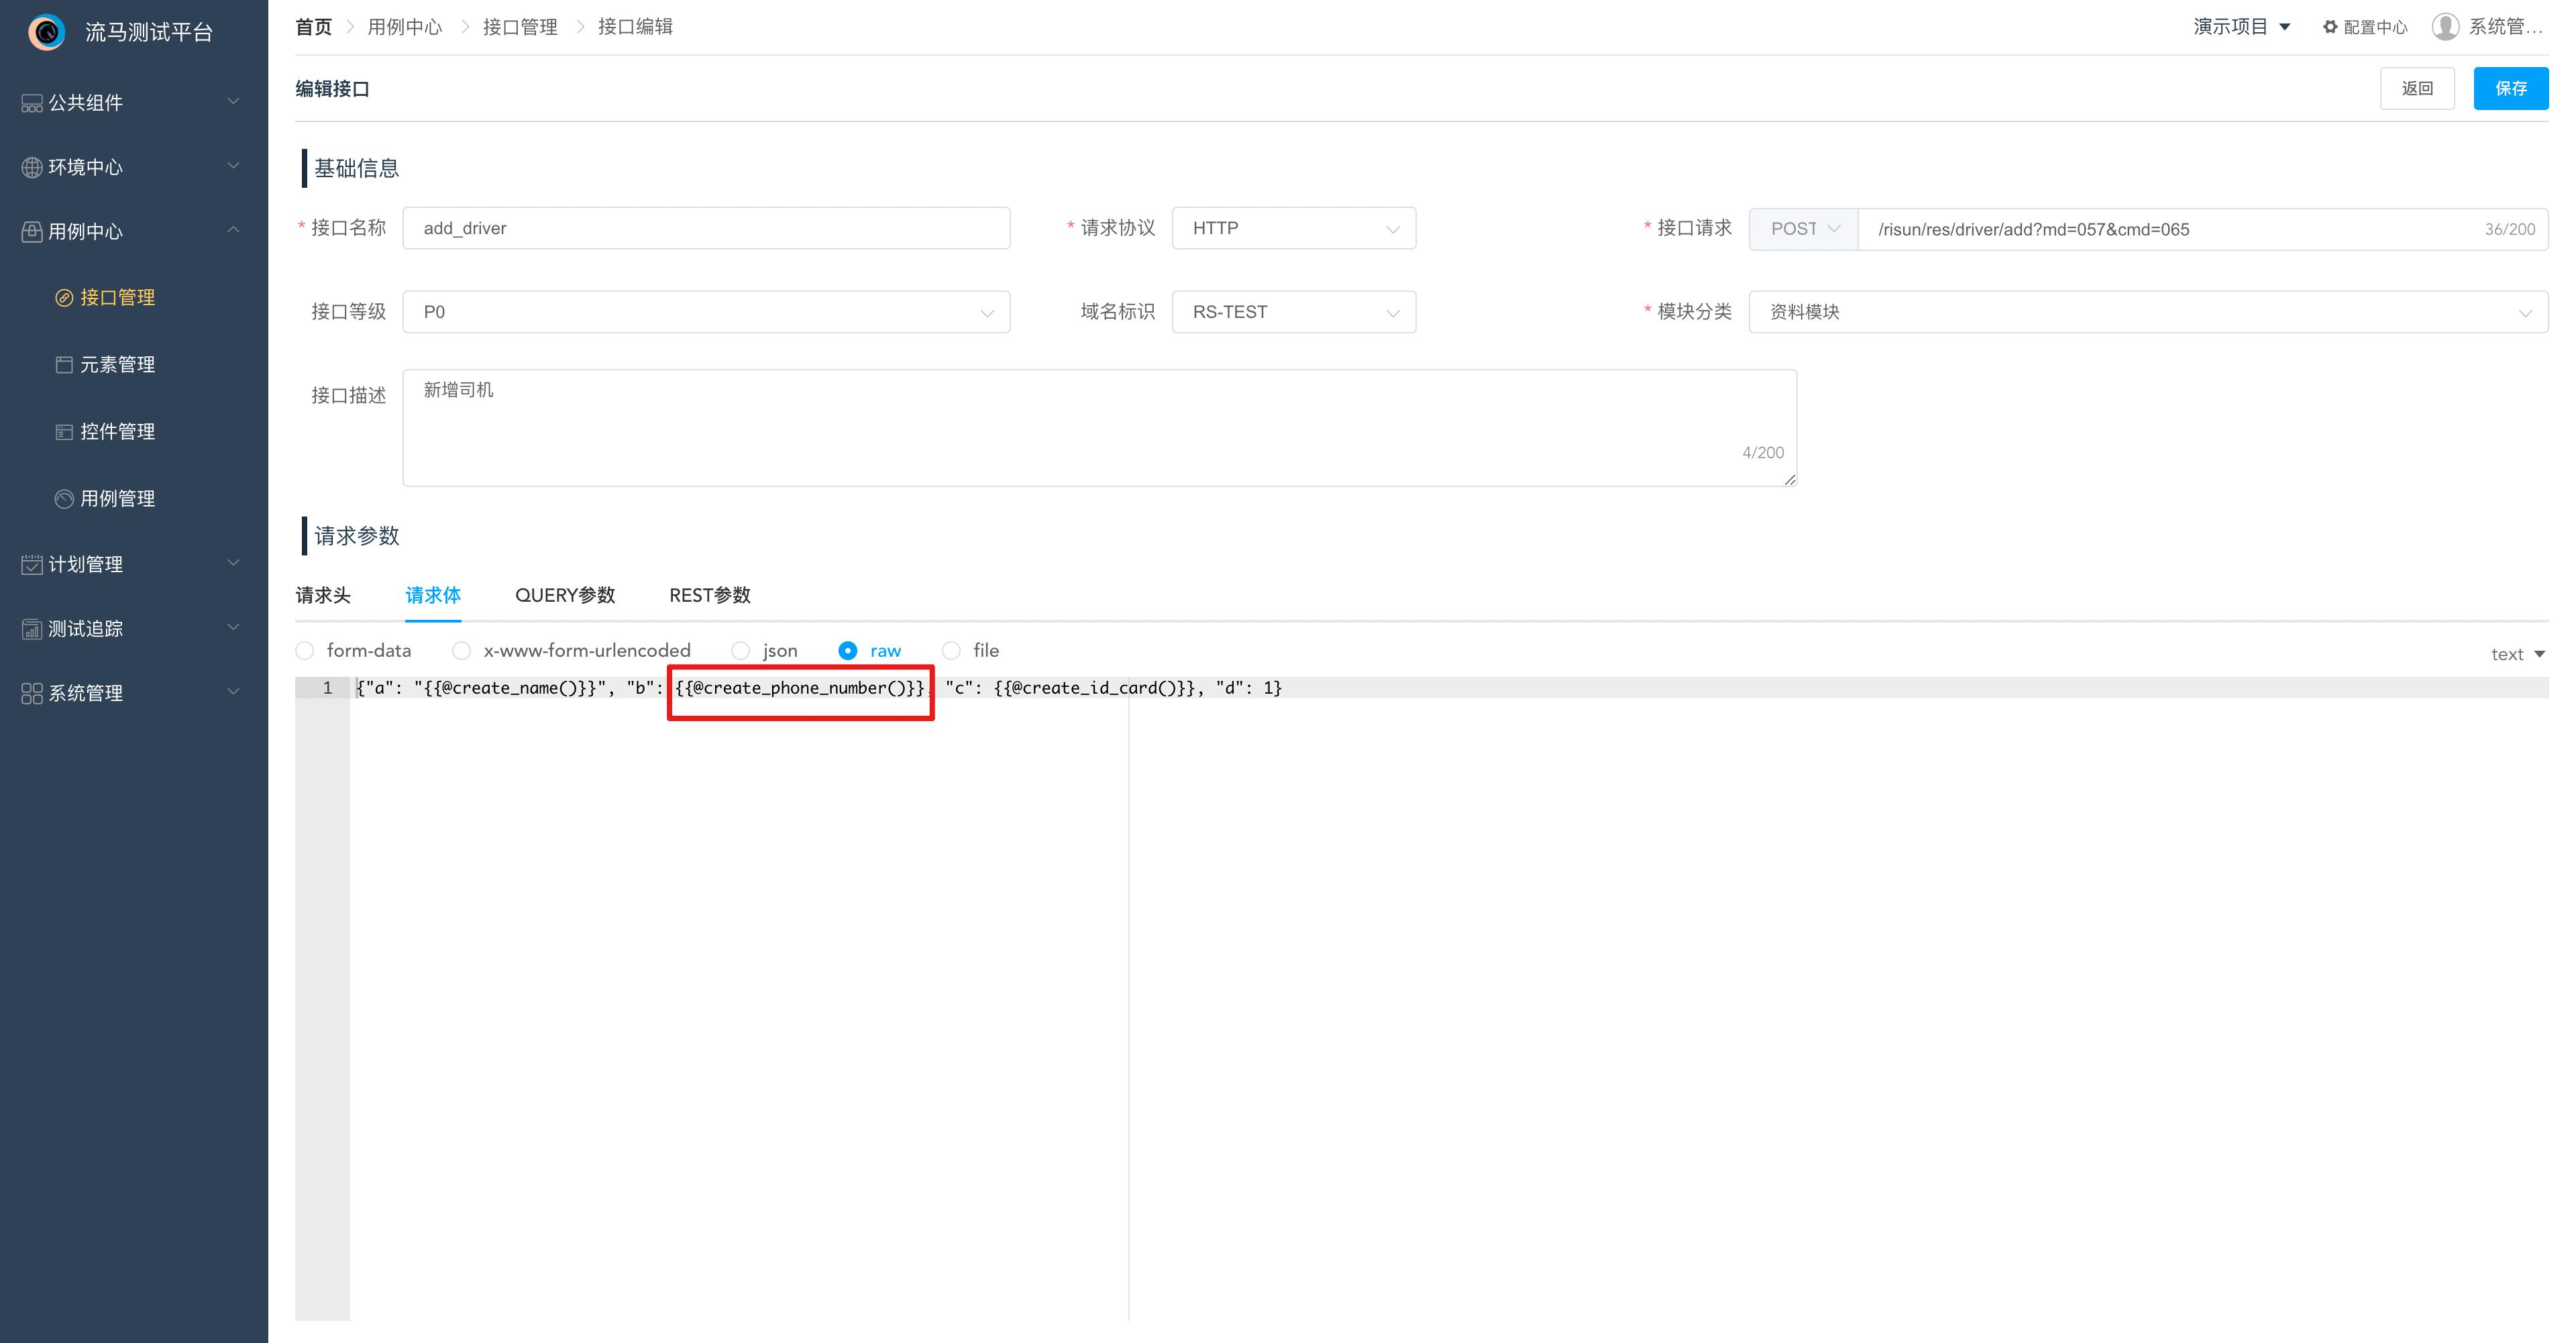Click the 保存 button

pos(2510,89)
